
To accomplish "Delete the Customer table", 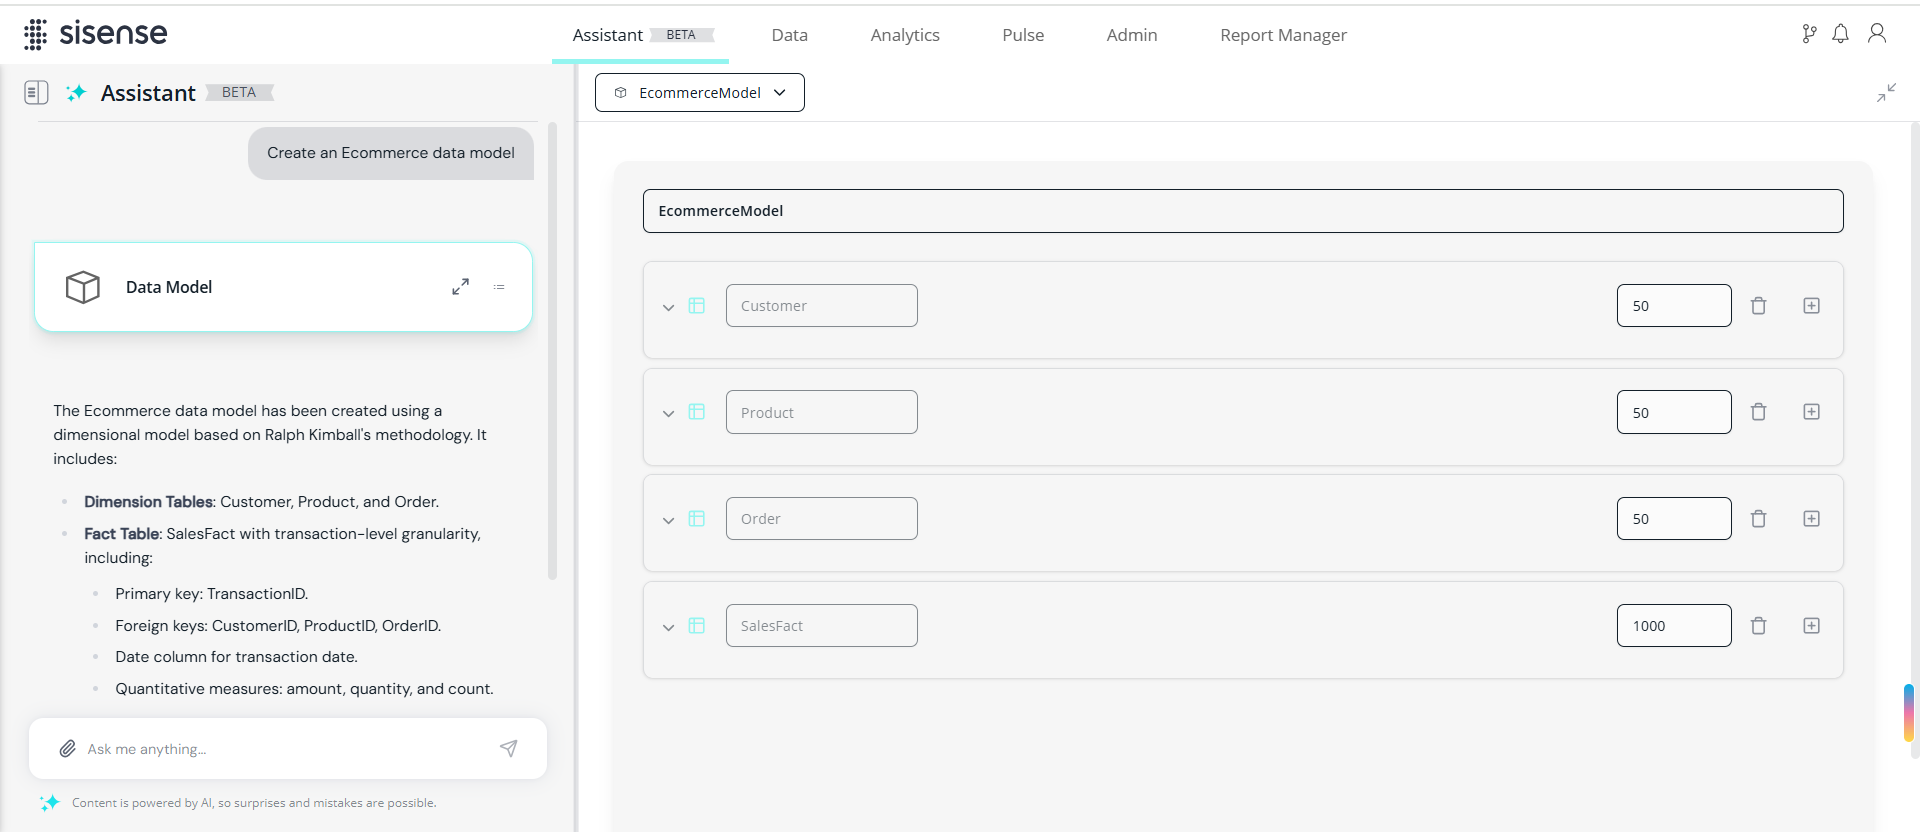I will coord(1758,306).
